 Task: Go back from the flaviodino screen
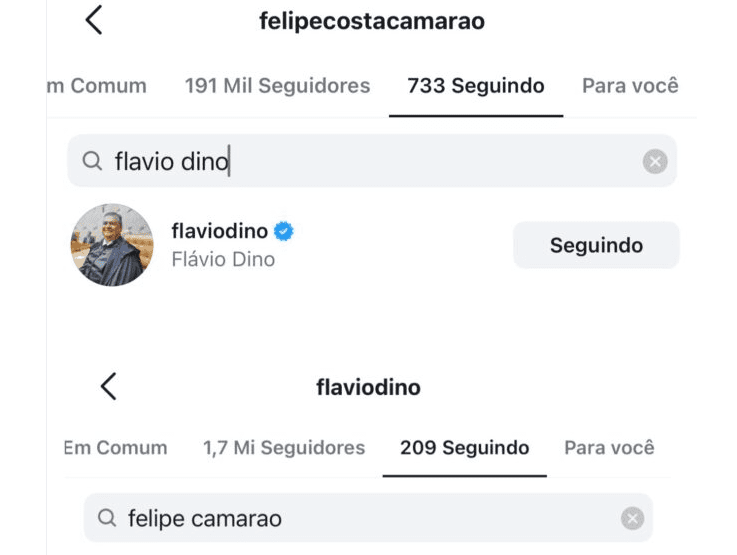coord(109,386)
